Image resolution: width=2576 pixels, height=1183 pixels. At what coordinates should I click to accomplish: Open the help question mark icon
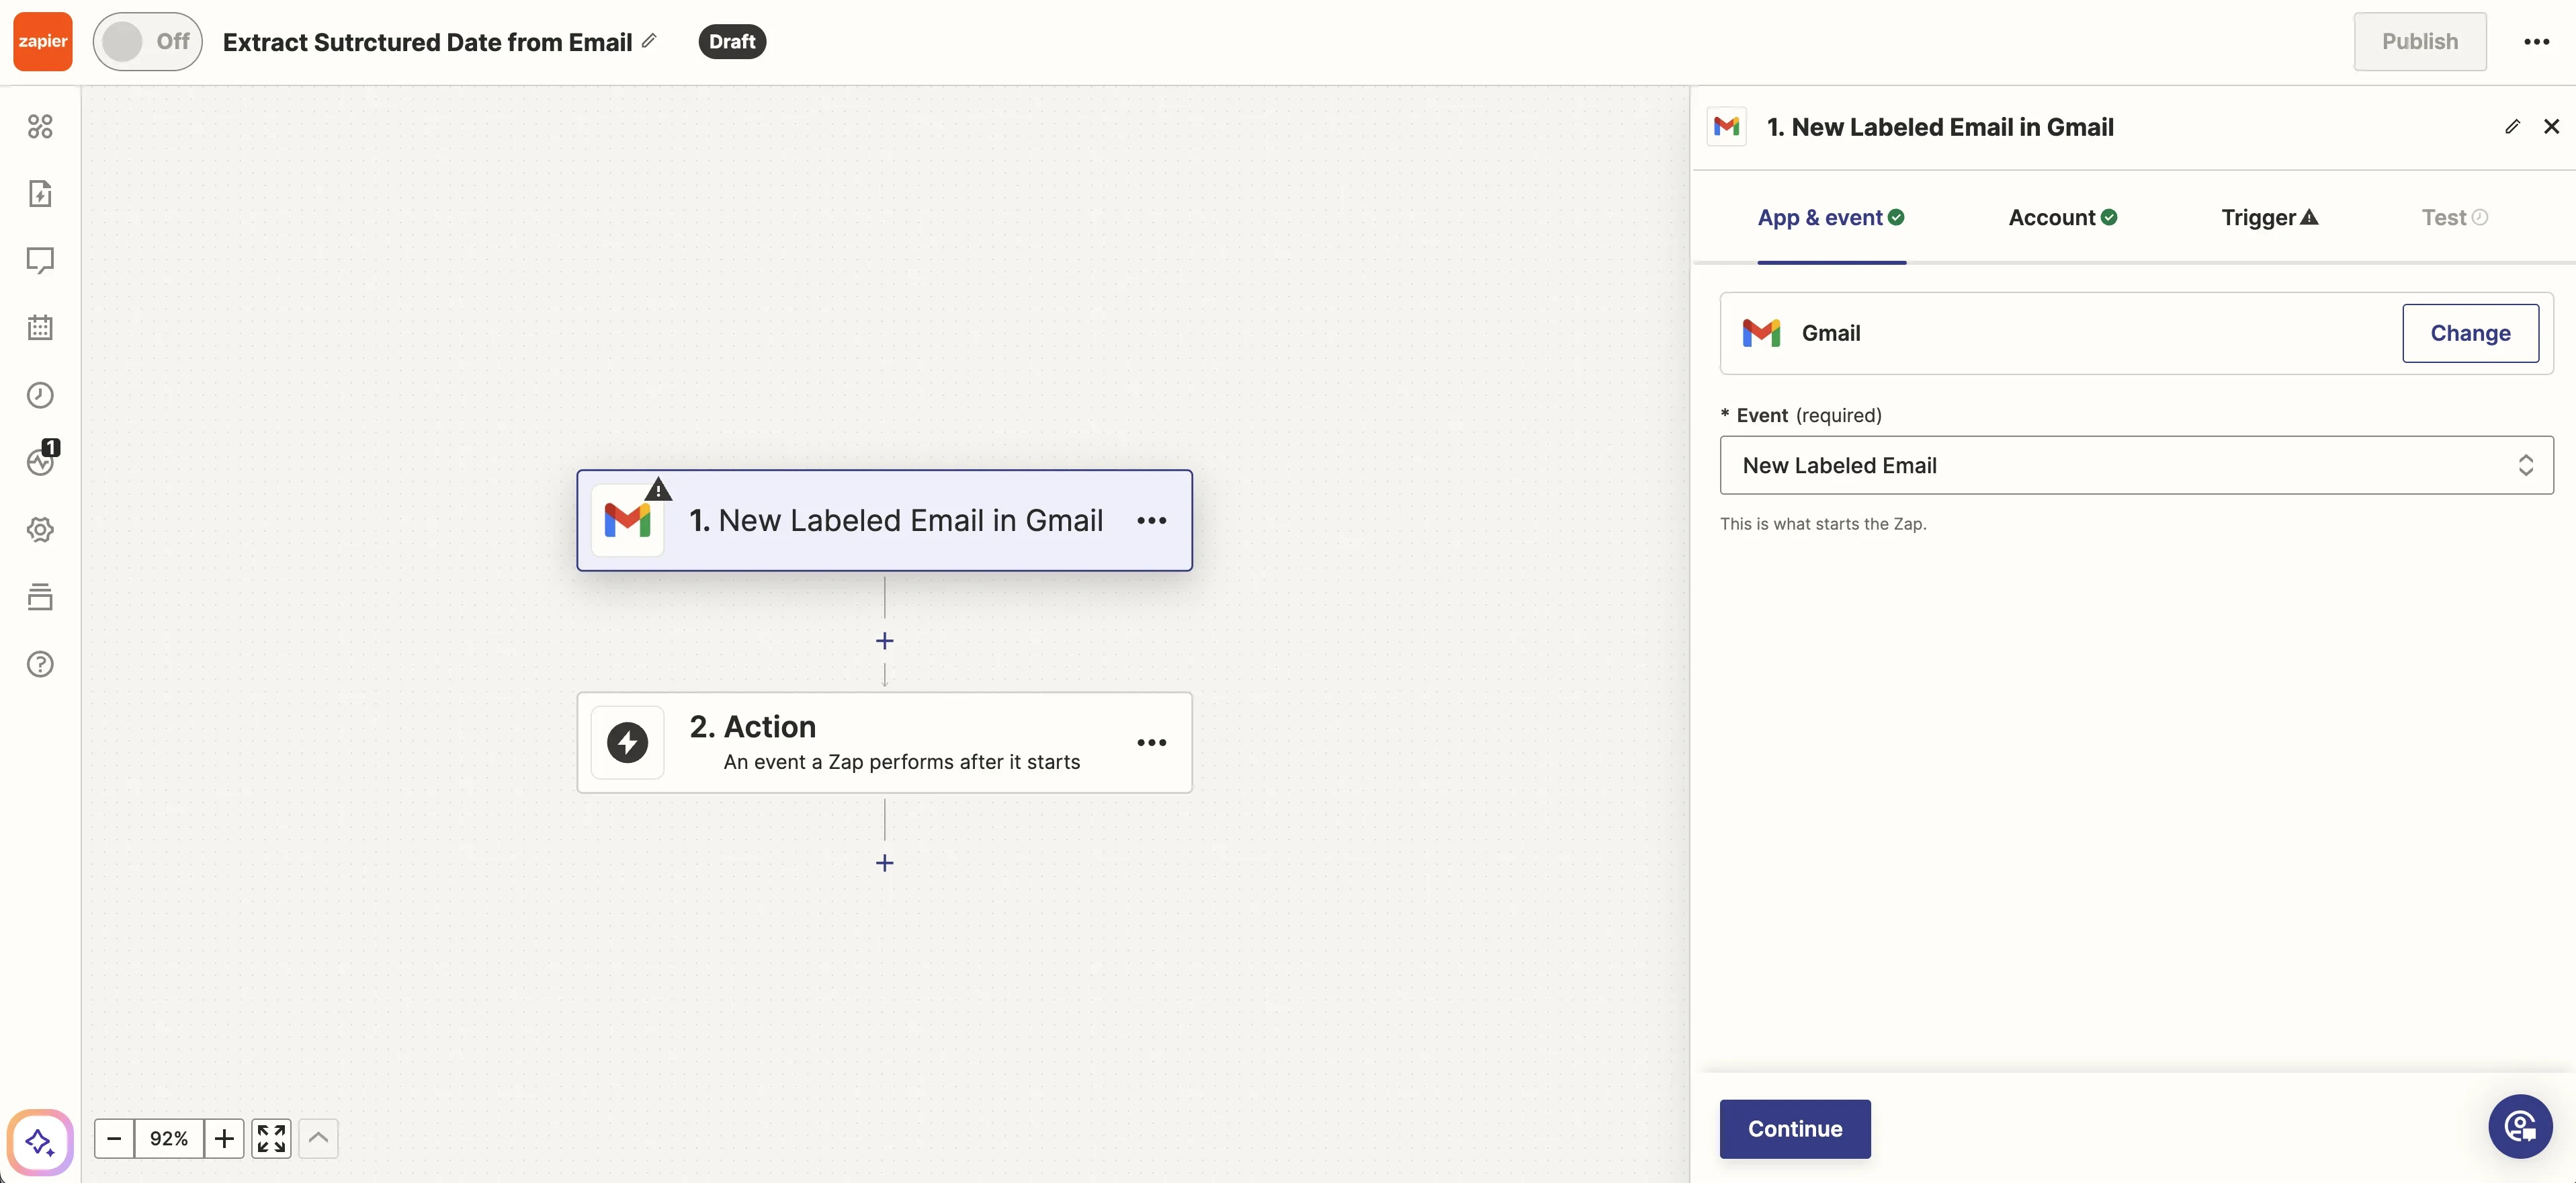coord(40,664)
